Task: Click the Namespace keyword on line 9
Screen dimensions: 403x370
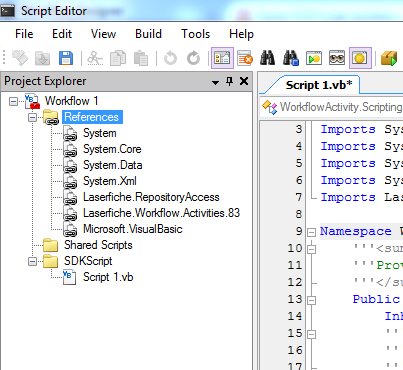Action: click(356, 231)
